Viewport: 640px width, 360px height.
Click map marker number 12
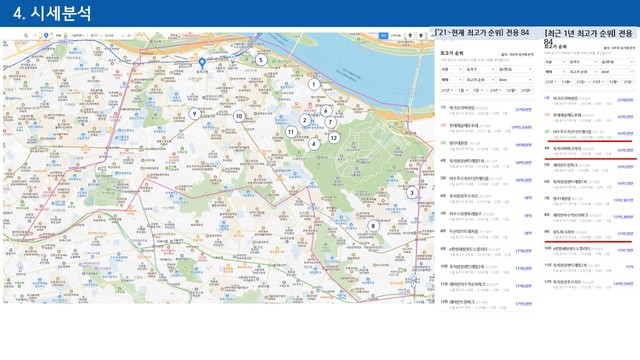click(334, 138)
